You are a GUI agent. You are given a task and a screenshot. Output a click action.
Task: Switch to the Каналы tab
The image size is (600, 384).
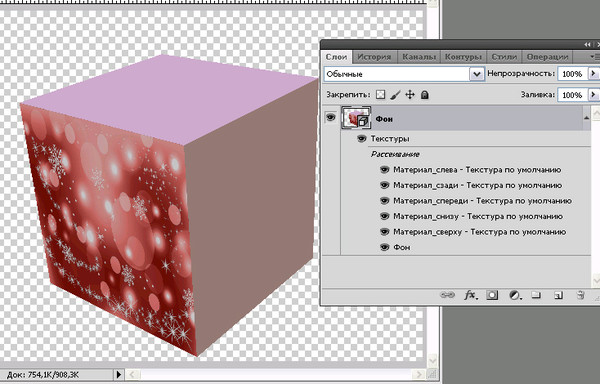click(x=419, y=57)
